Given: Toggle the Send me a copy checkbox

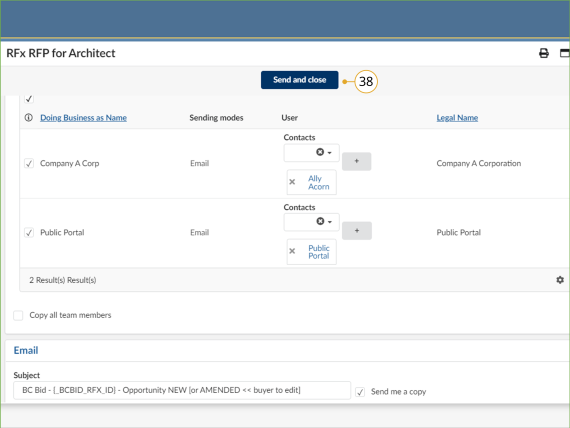Looking at the screenshot, I should tap(360, 392).
